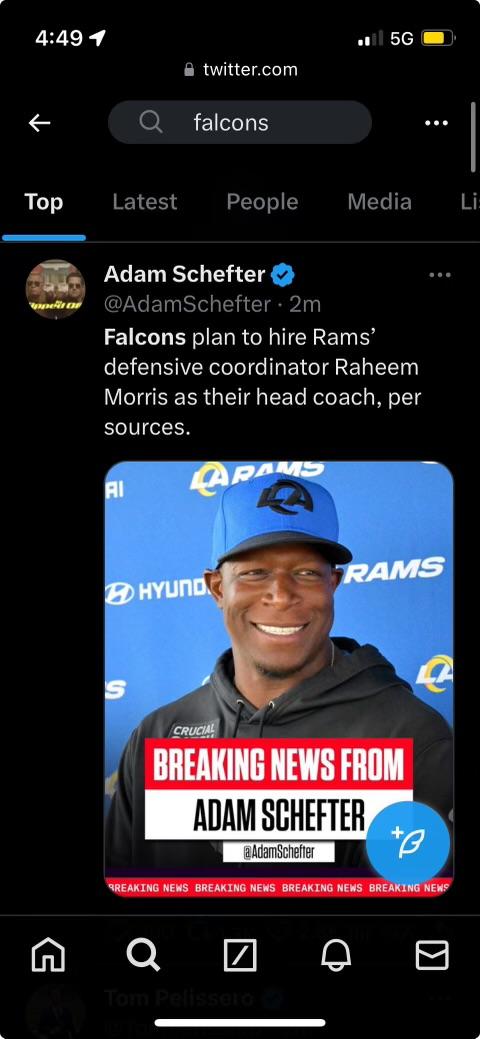Tap the blue compose tweet button
The height and width of the screenshot is (1039, 480).
click(408, 844)
